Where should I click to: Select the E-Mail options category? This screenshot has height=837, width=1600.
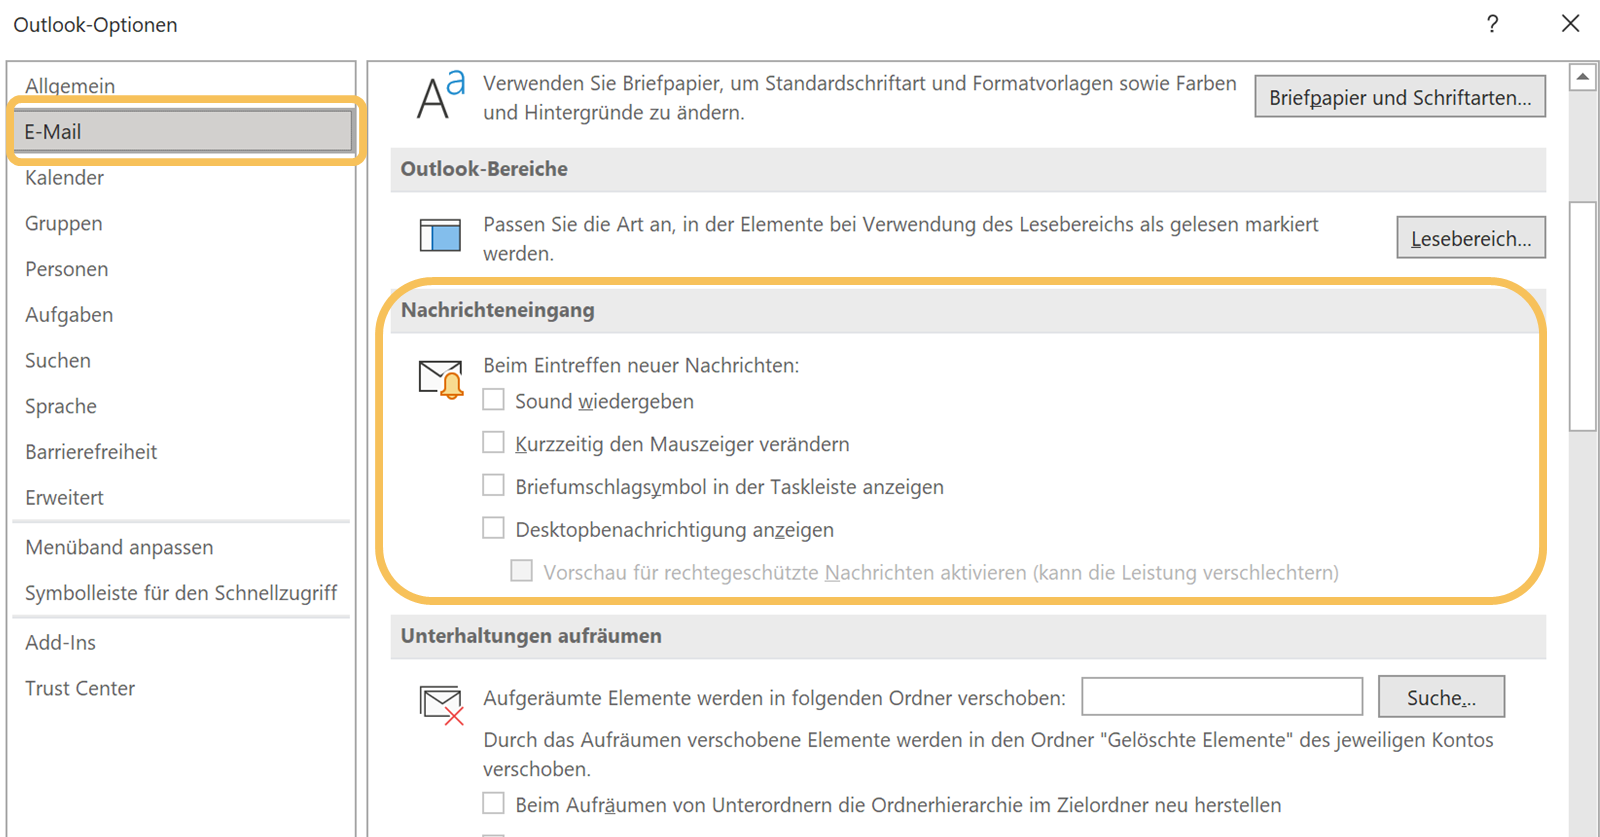point(183,131)
